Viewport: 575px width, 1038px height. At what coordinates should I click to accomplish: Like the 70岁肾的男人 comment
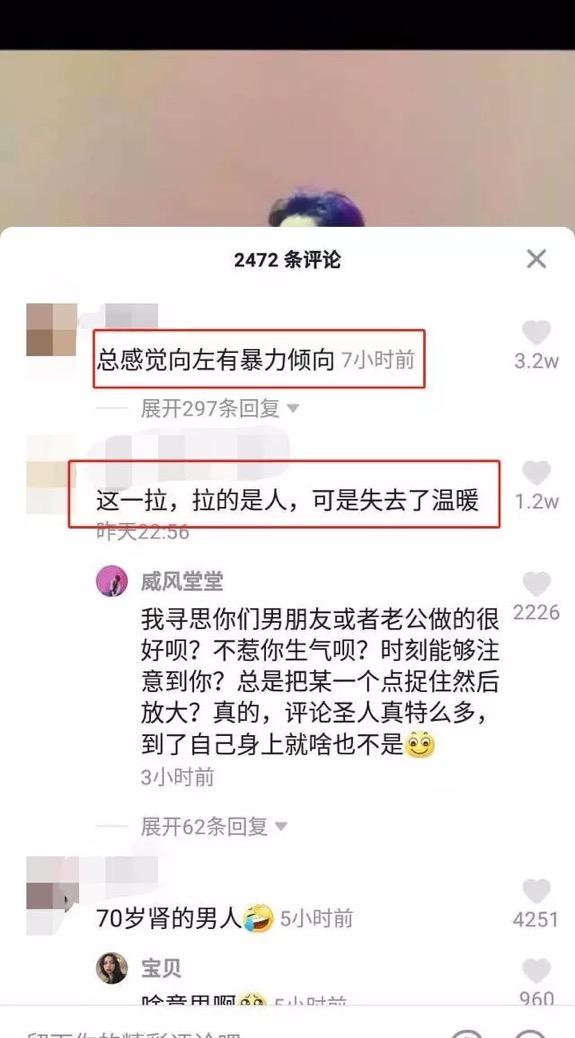(x=536, y=891)
